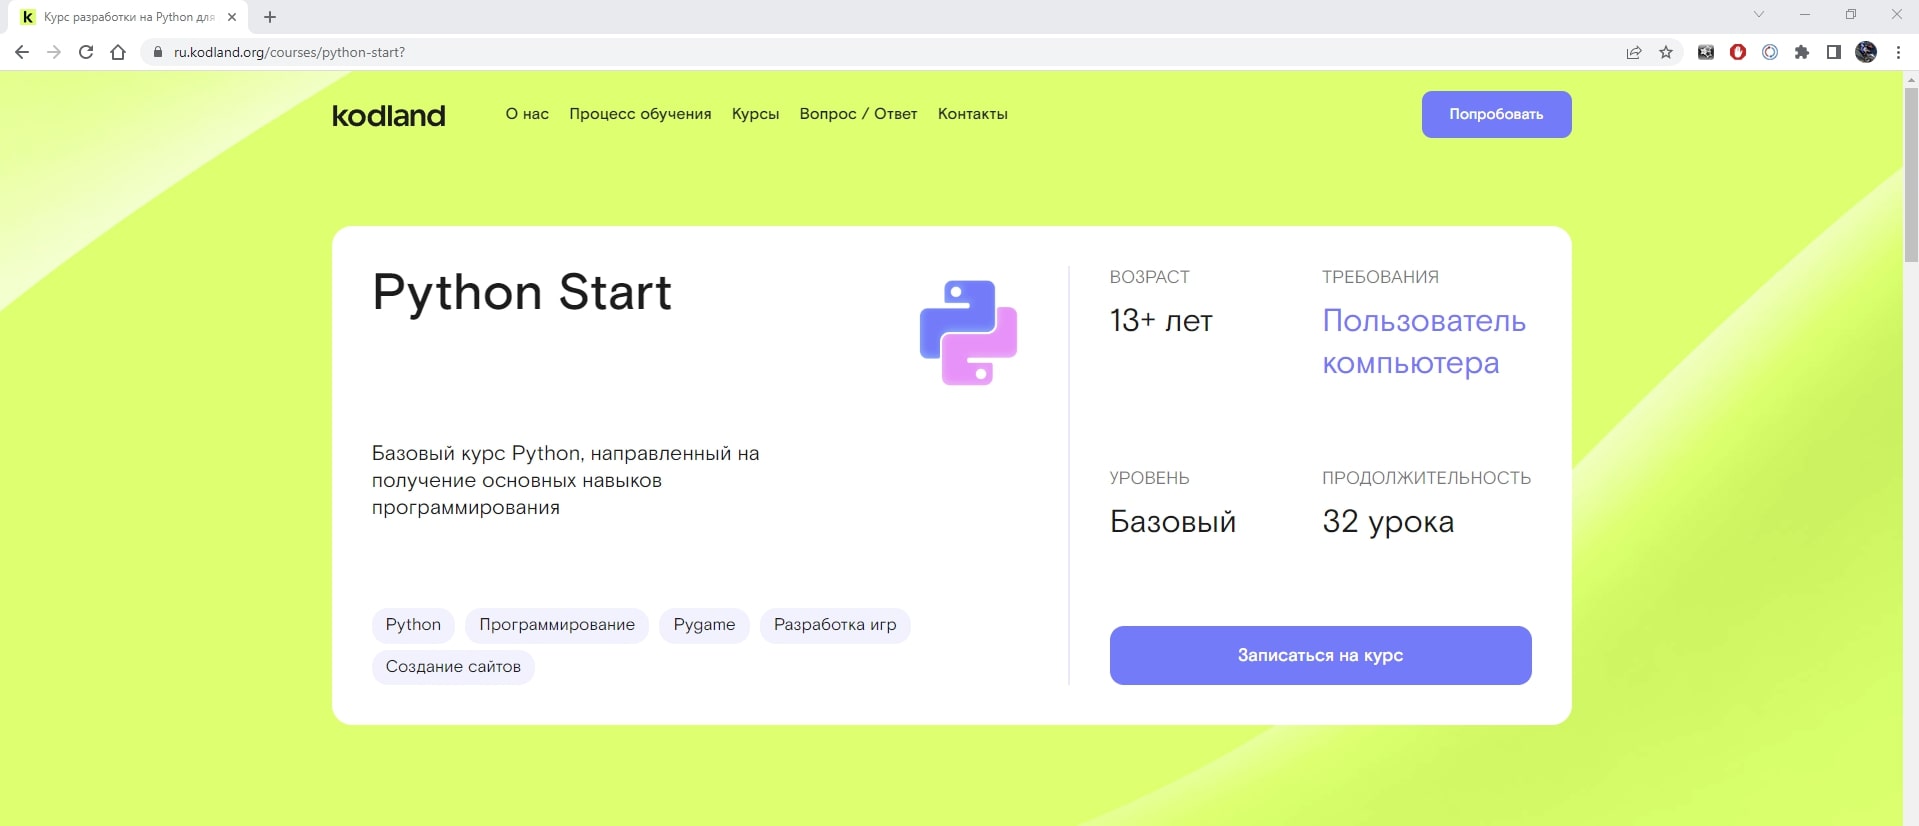
Task: Select the Pygame tag chip
Action: [x=704, y=625]
